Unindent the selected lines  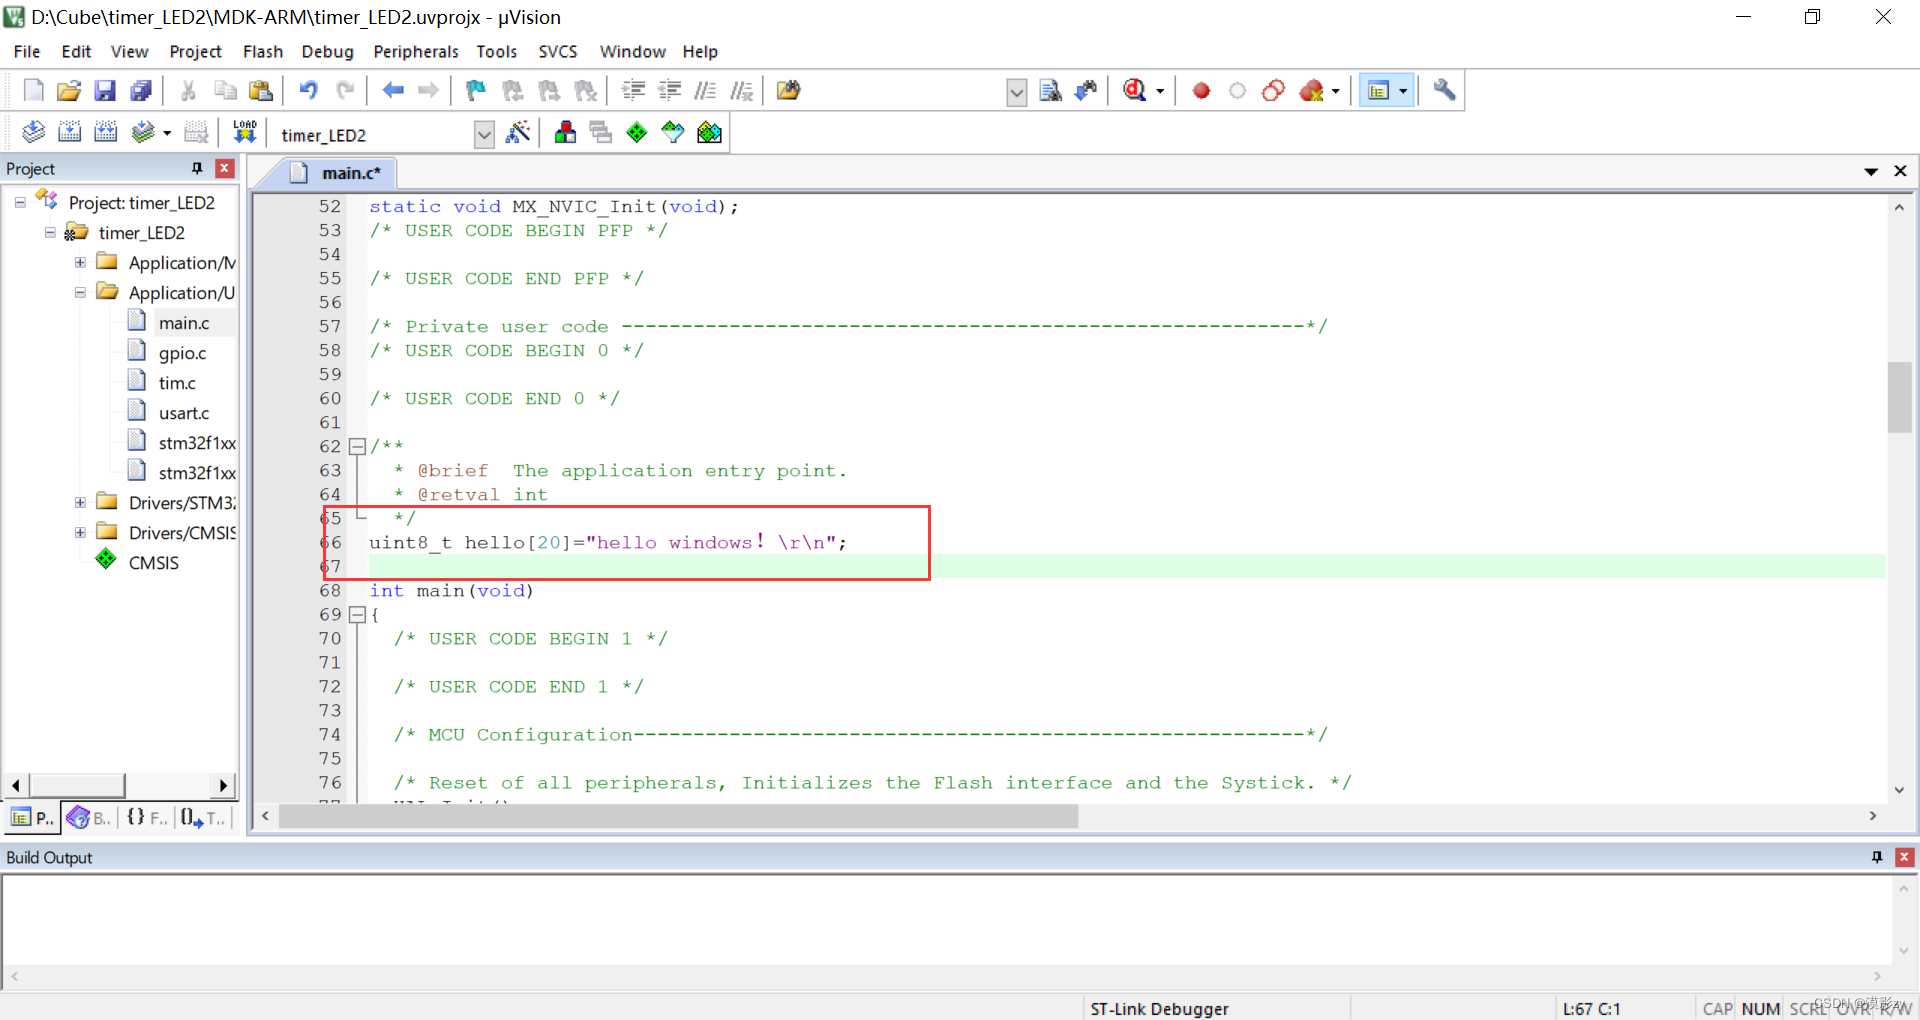pos(669,91)
